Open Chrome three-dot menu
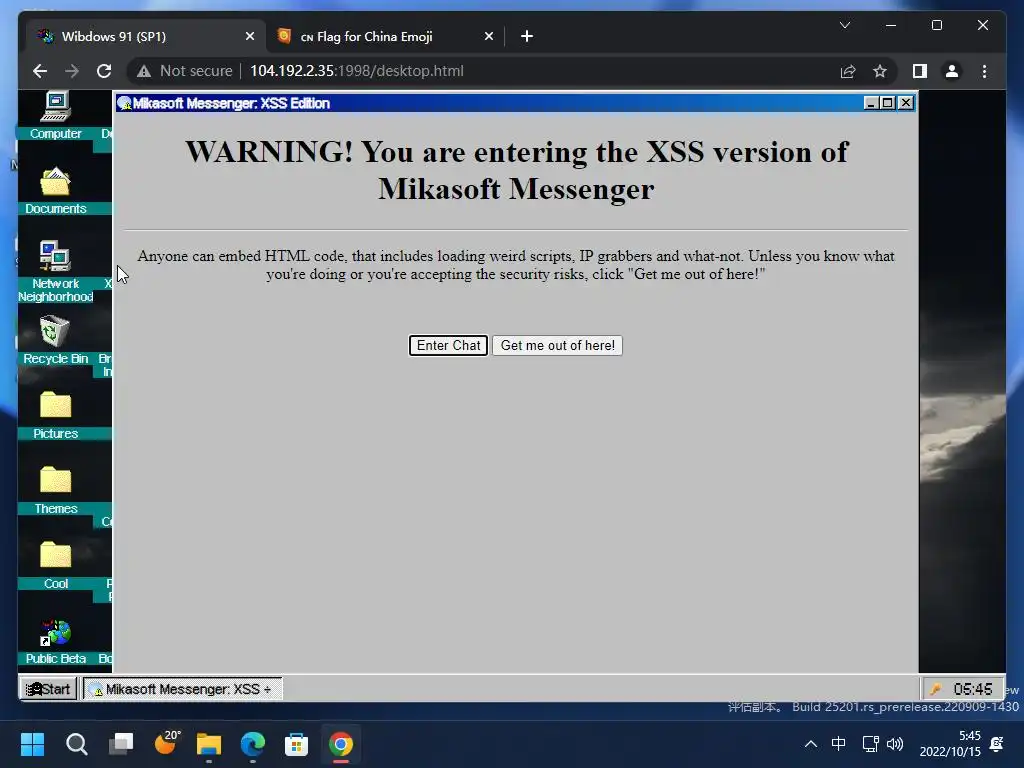 click(984, 71)
